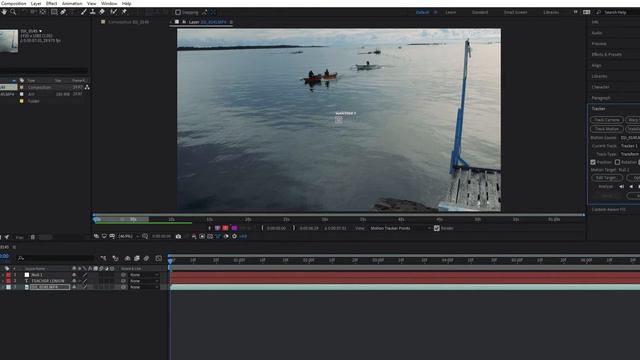
Task: Switch to the Small Screen workspace
Action: tap(515, 12)
